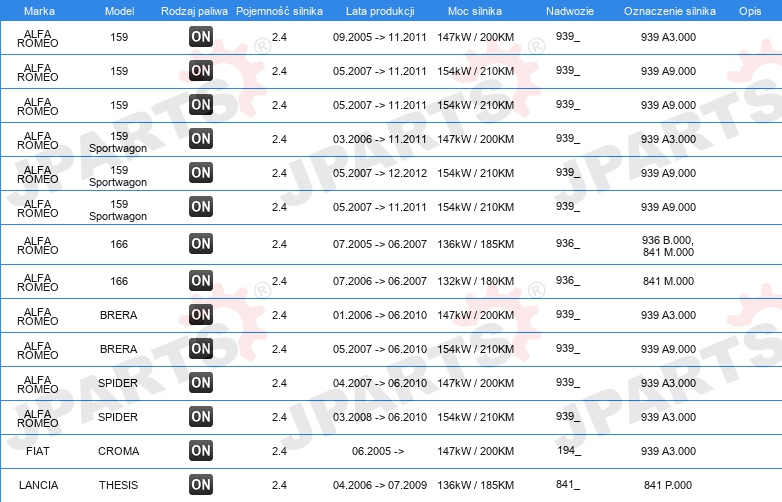This screenshot has width=782, height=502.
Task: Click body code 936_ in the 180KM row
Action: (x=568, y=280)
